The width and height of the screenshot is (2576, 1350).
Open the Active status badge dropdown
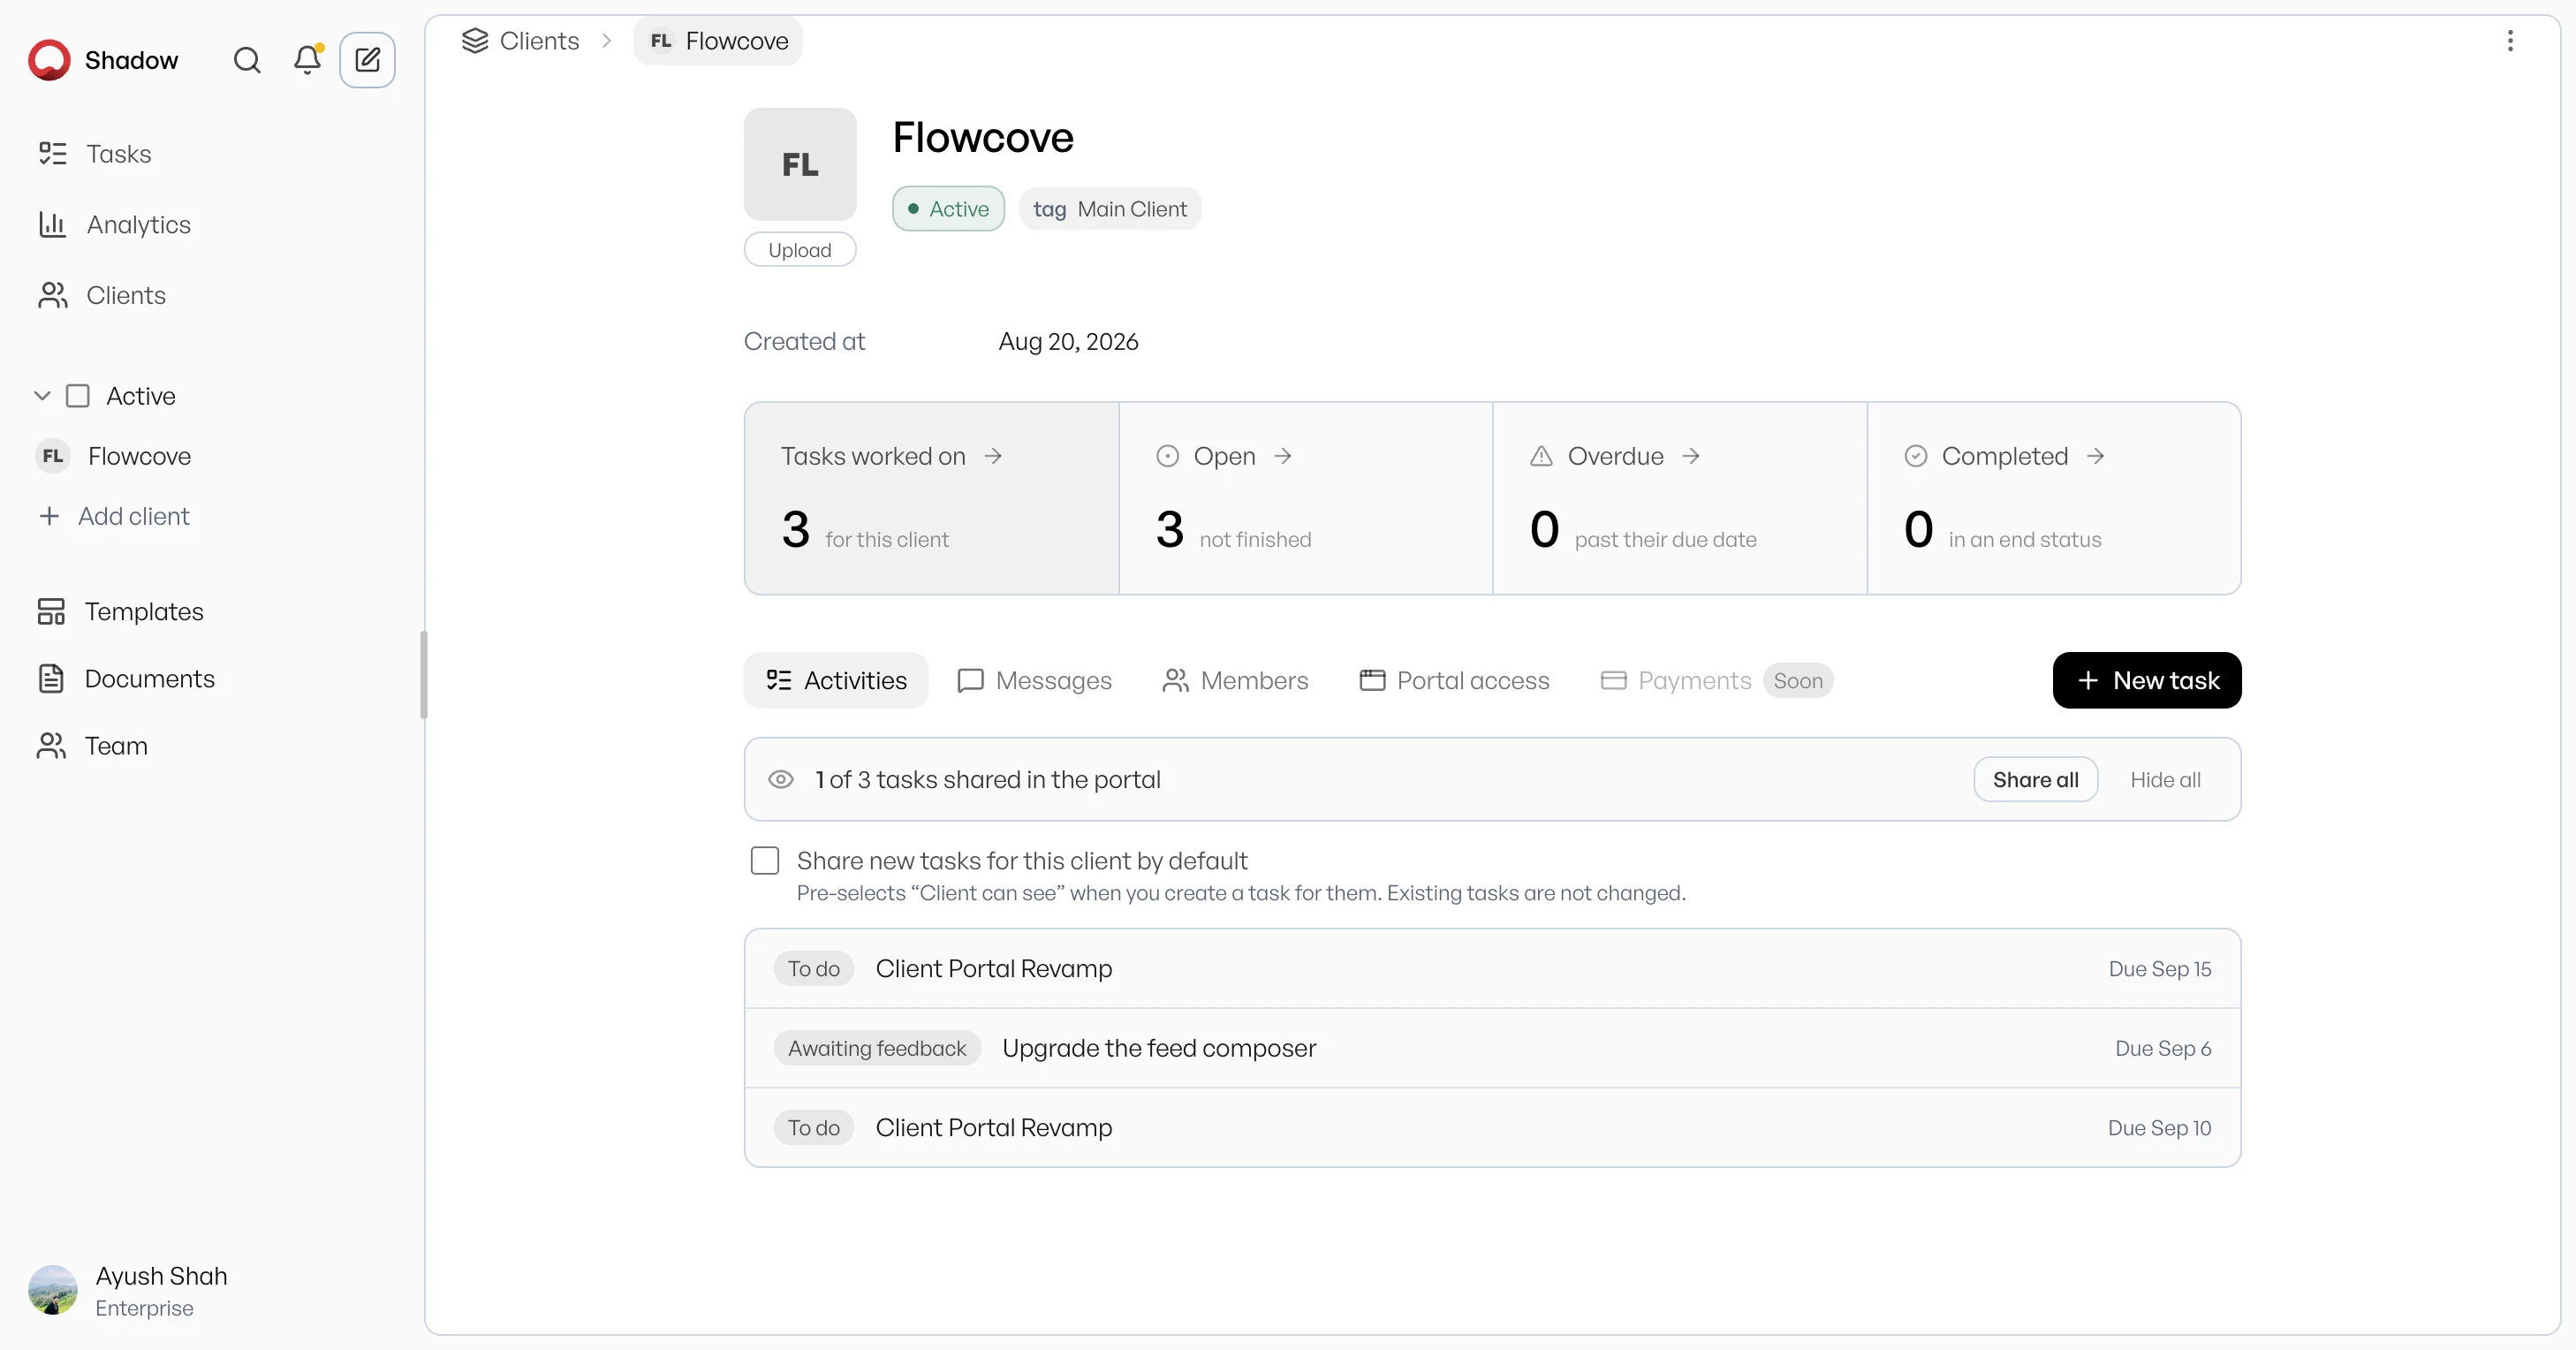pyautogui.click(x=948, y=209)
